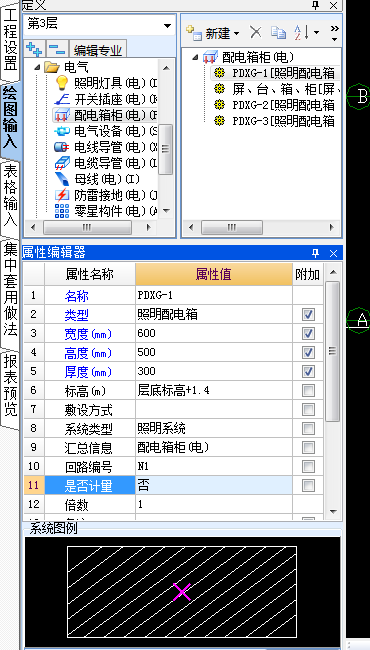The width and height of the screenshot is (370, 650).
Task: Select 照明灯具(电) lightbulb item
Action: [x=105, y=83]
